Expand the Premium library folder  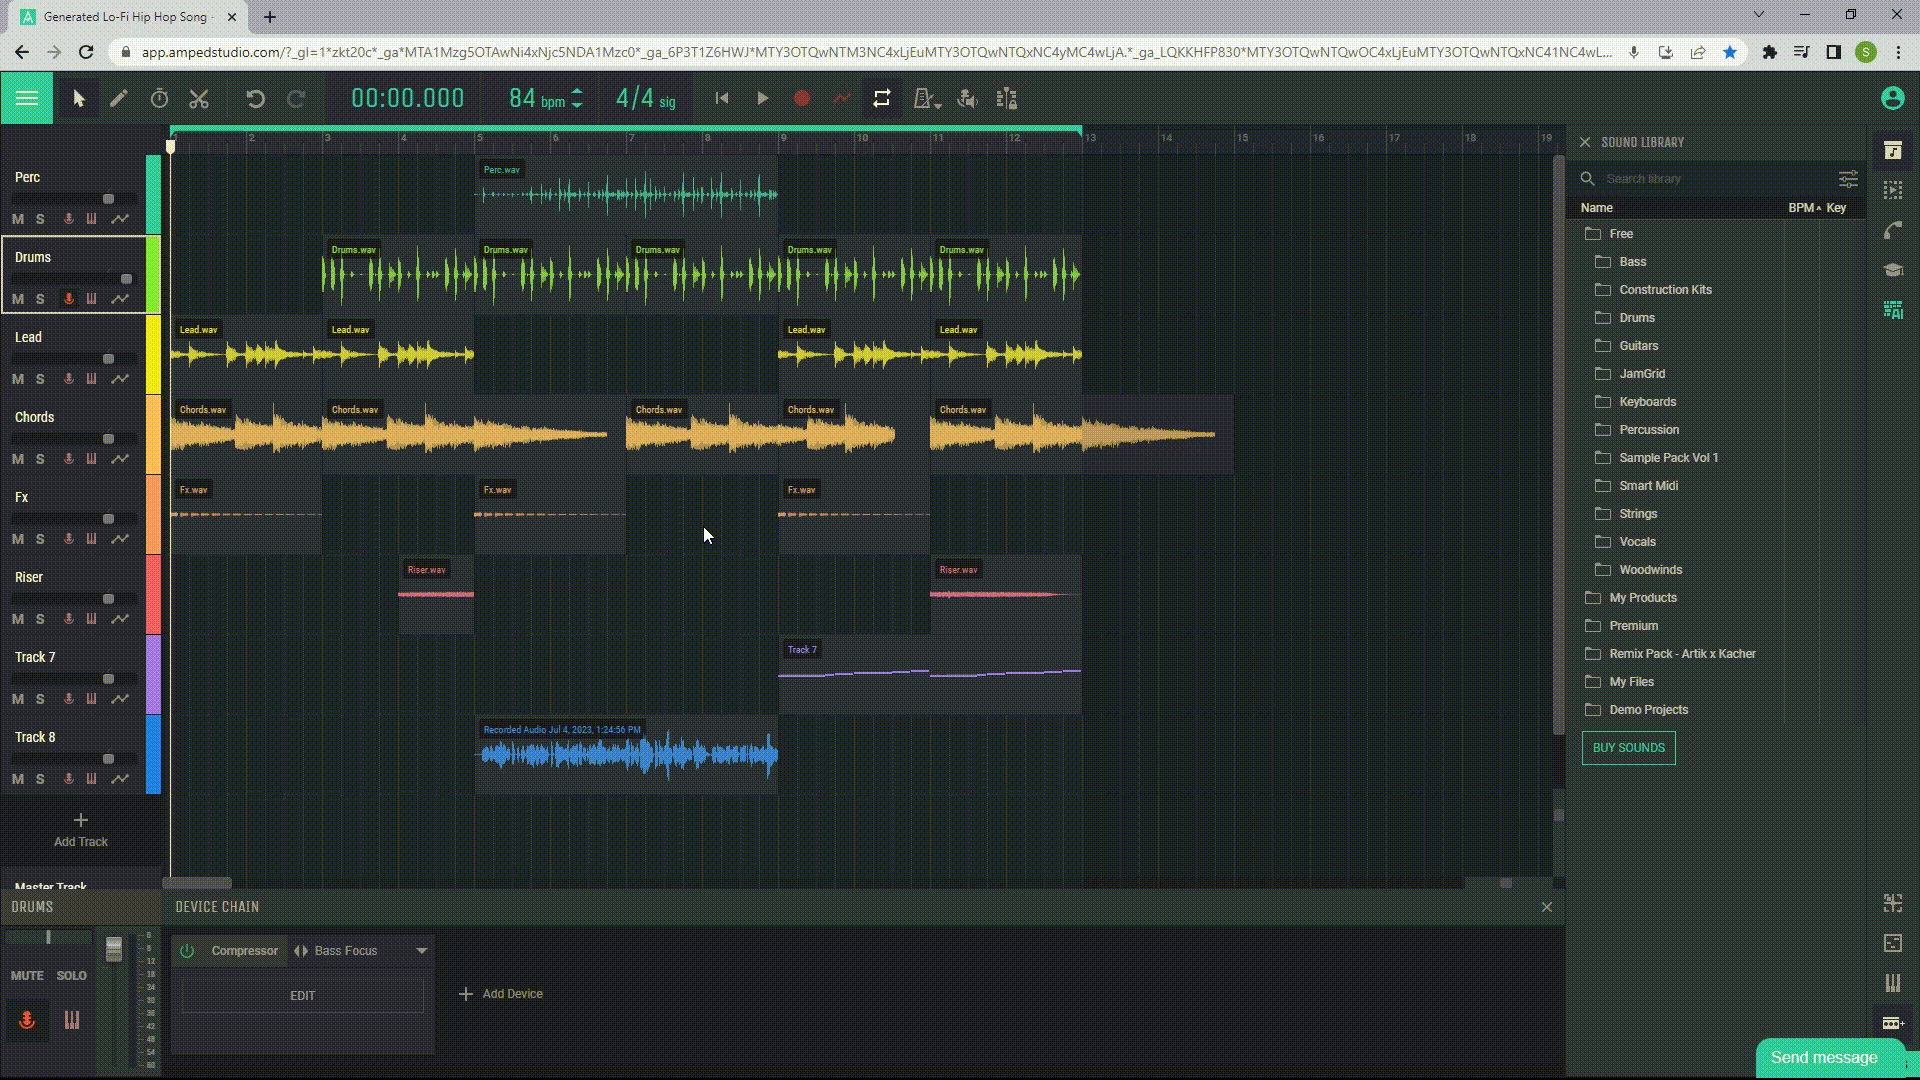1633,625
